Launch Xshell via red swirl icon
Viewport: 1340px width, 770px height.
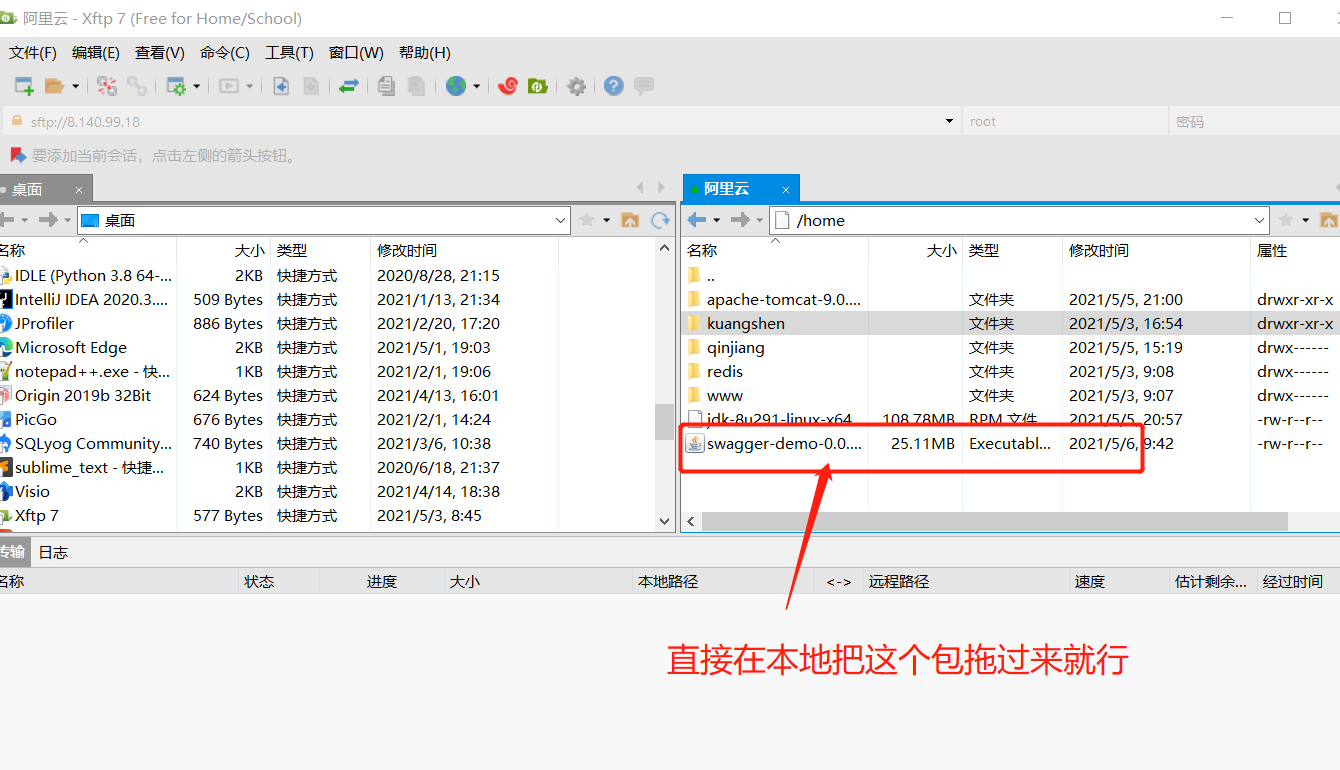tap(508, 86)
